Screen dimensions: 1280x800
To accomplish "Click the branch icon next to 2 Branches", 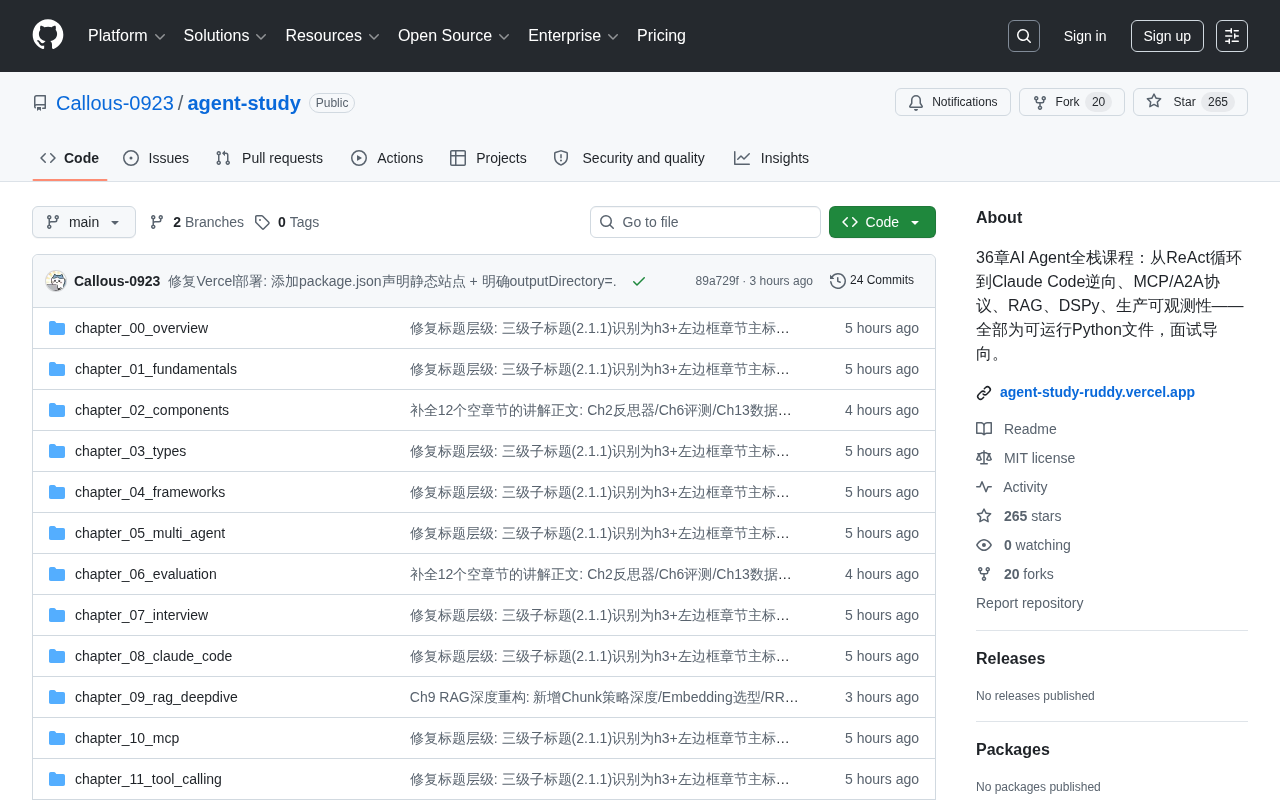I will click(x=157, y=222).
